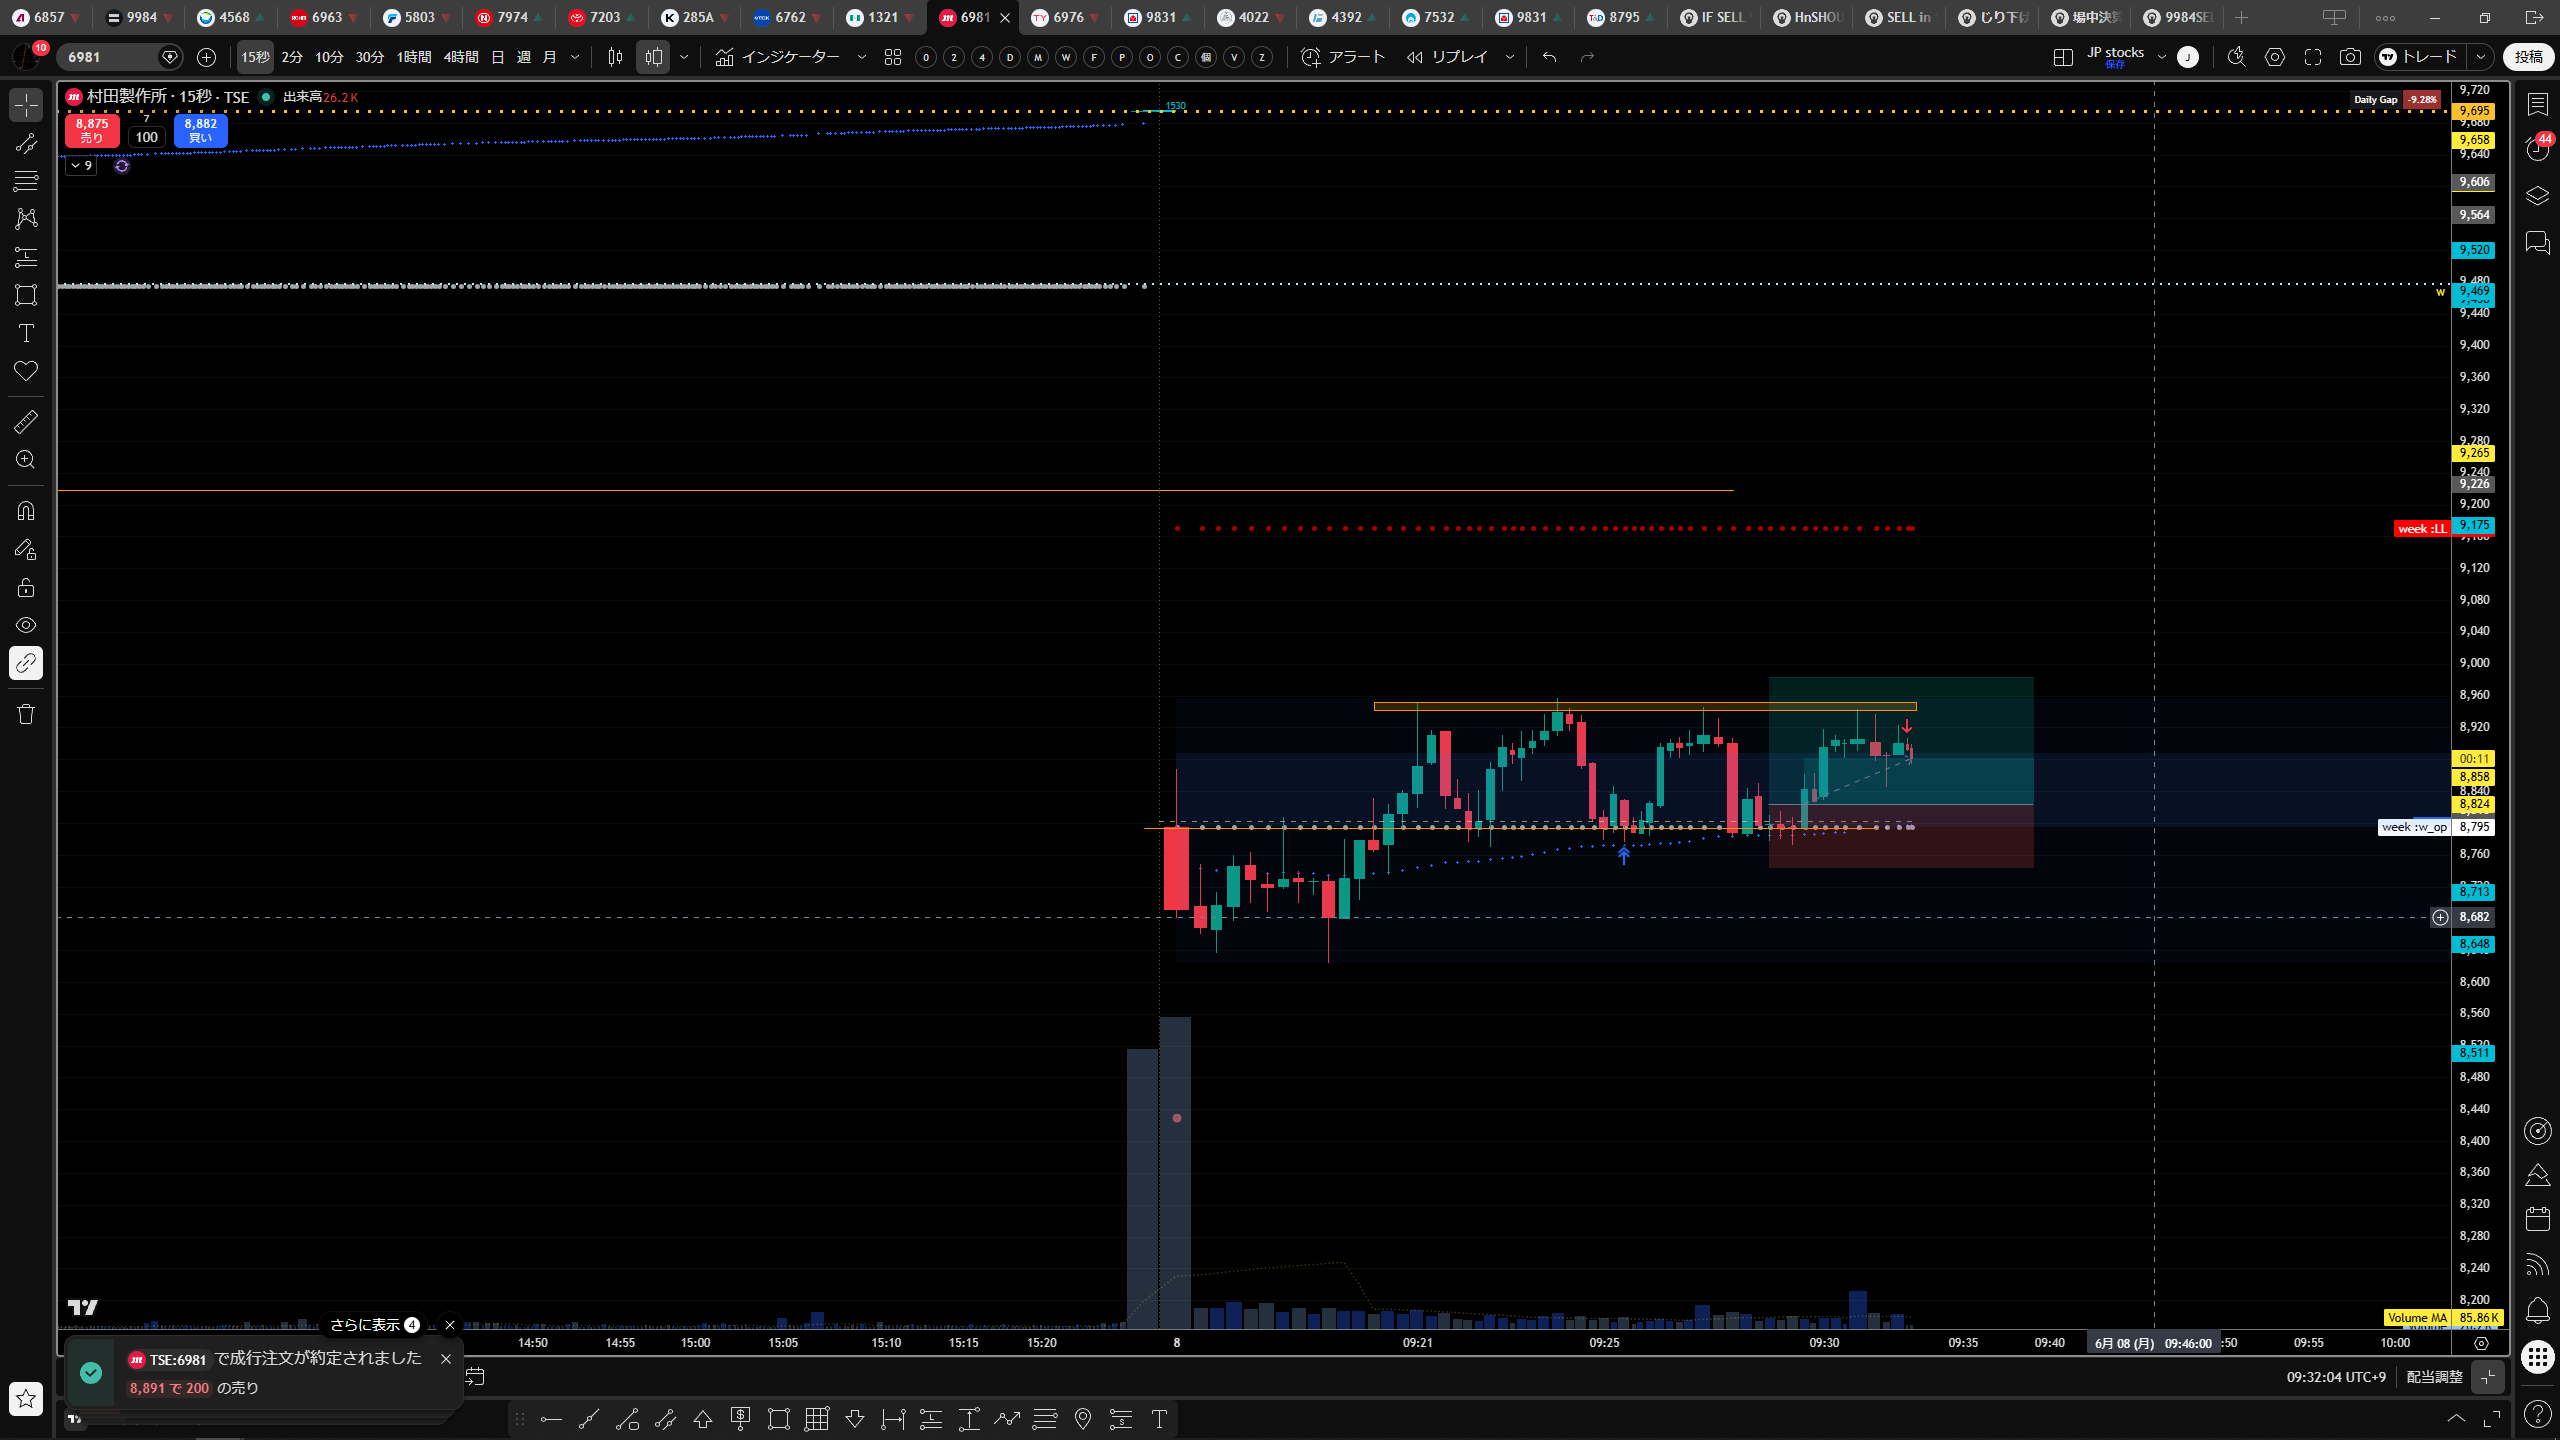Click the blue 8,882 買い buy button
The width and height of the screenshot is (2560, 1440).
(200, 130)
